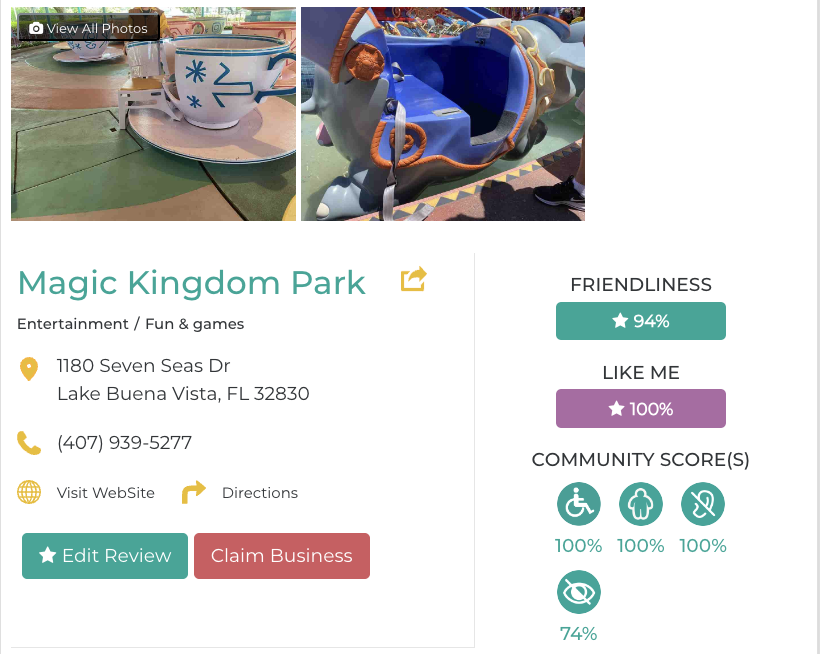820x654 pixels.
Task: Open the Visit WebSite link
Action: tap(106, 492)
